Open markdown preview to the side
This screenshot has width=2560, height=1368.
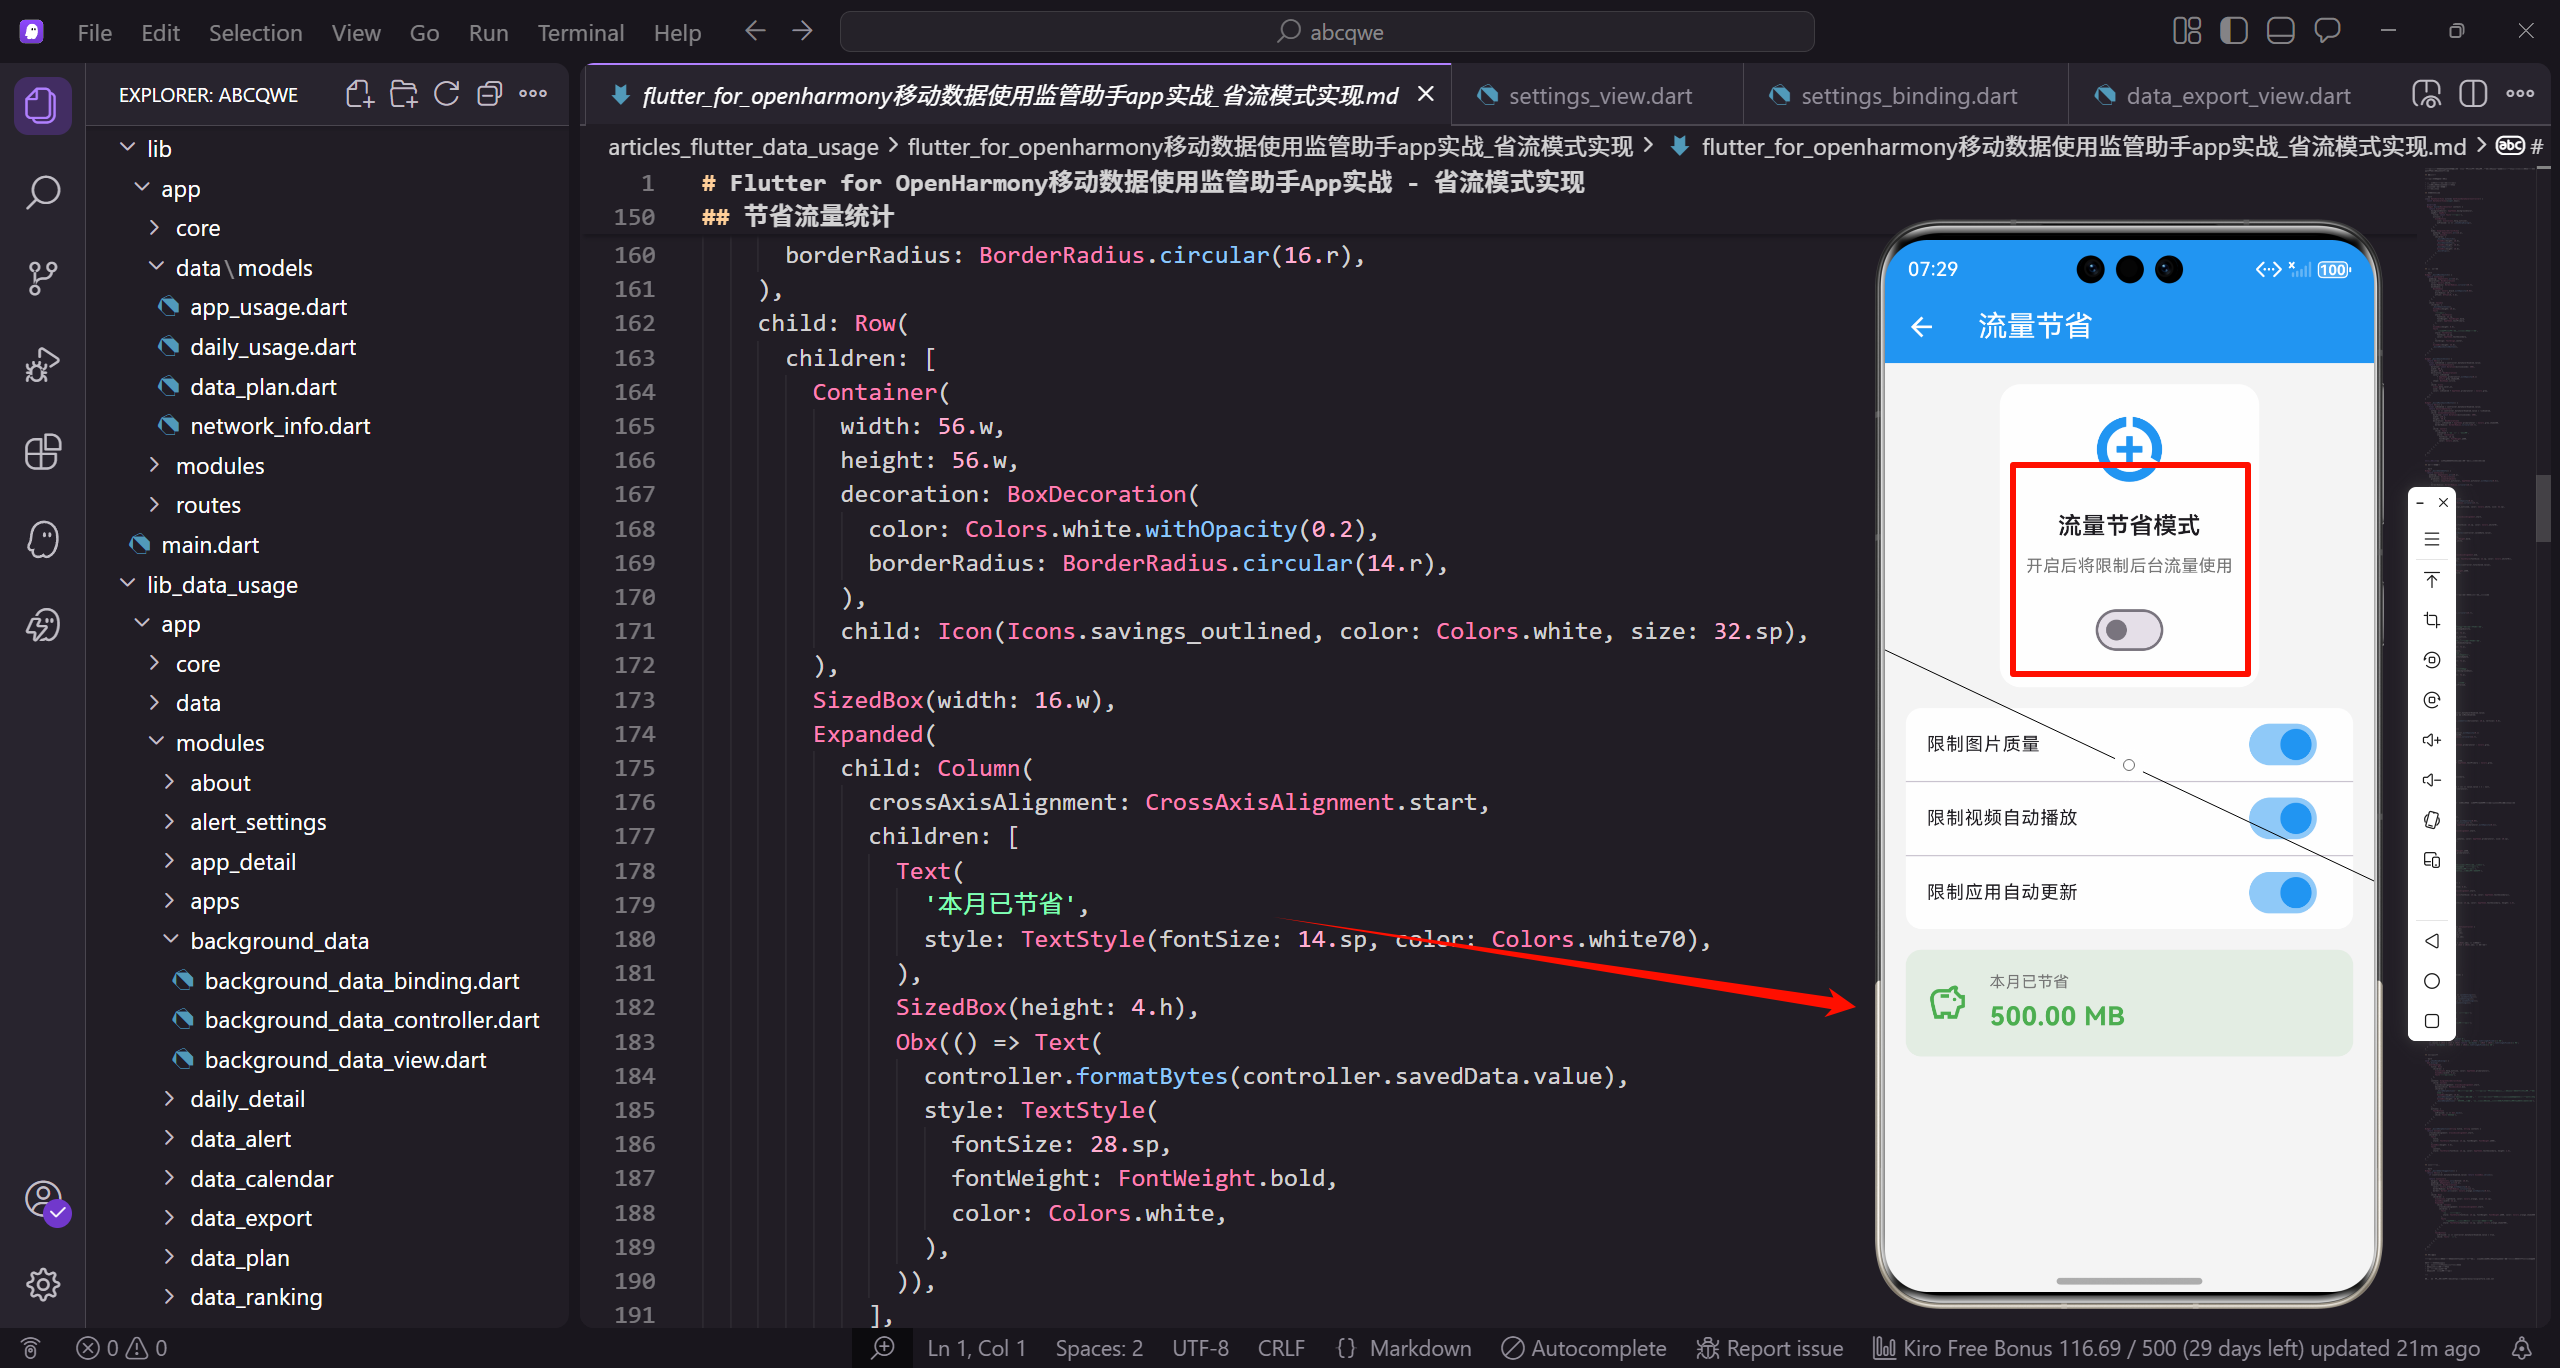2427,95
